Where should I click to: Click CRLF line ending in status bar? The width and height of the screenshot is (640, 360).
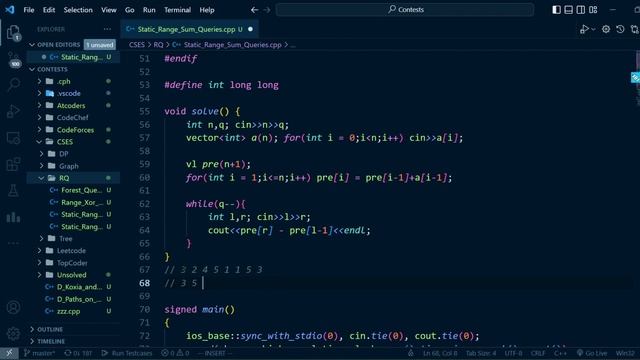[x=538, y=353]
